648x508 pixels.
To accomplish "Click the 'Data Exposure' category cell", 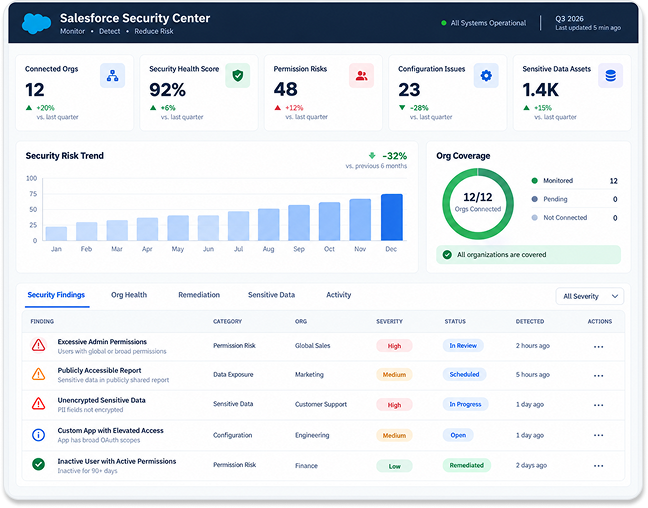I will [233, 374].
